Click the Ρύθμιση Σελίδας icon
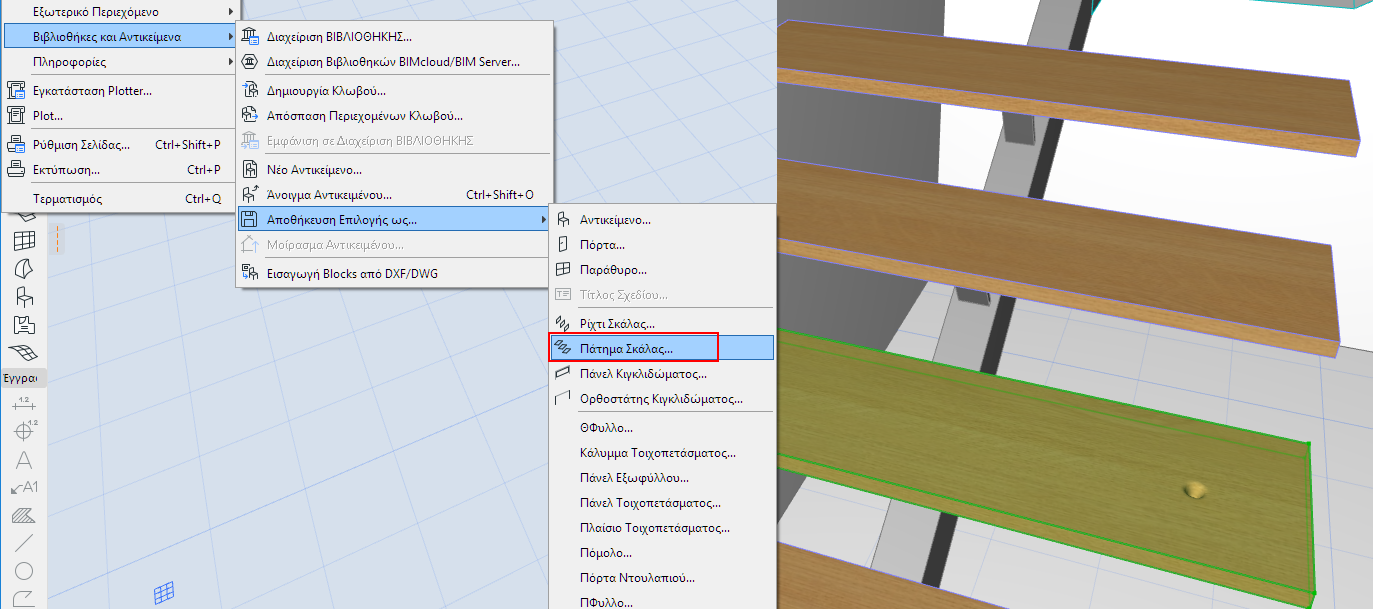Viewport: 1373px width, 609px height. pyautogui.click(x=16, y=145)
